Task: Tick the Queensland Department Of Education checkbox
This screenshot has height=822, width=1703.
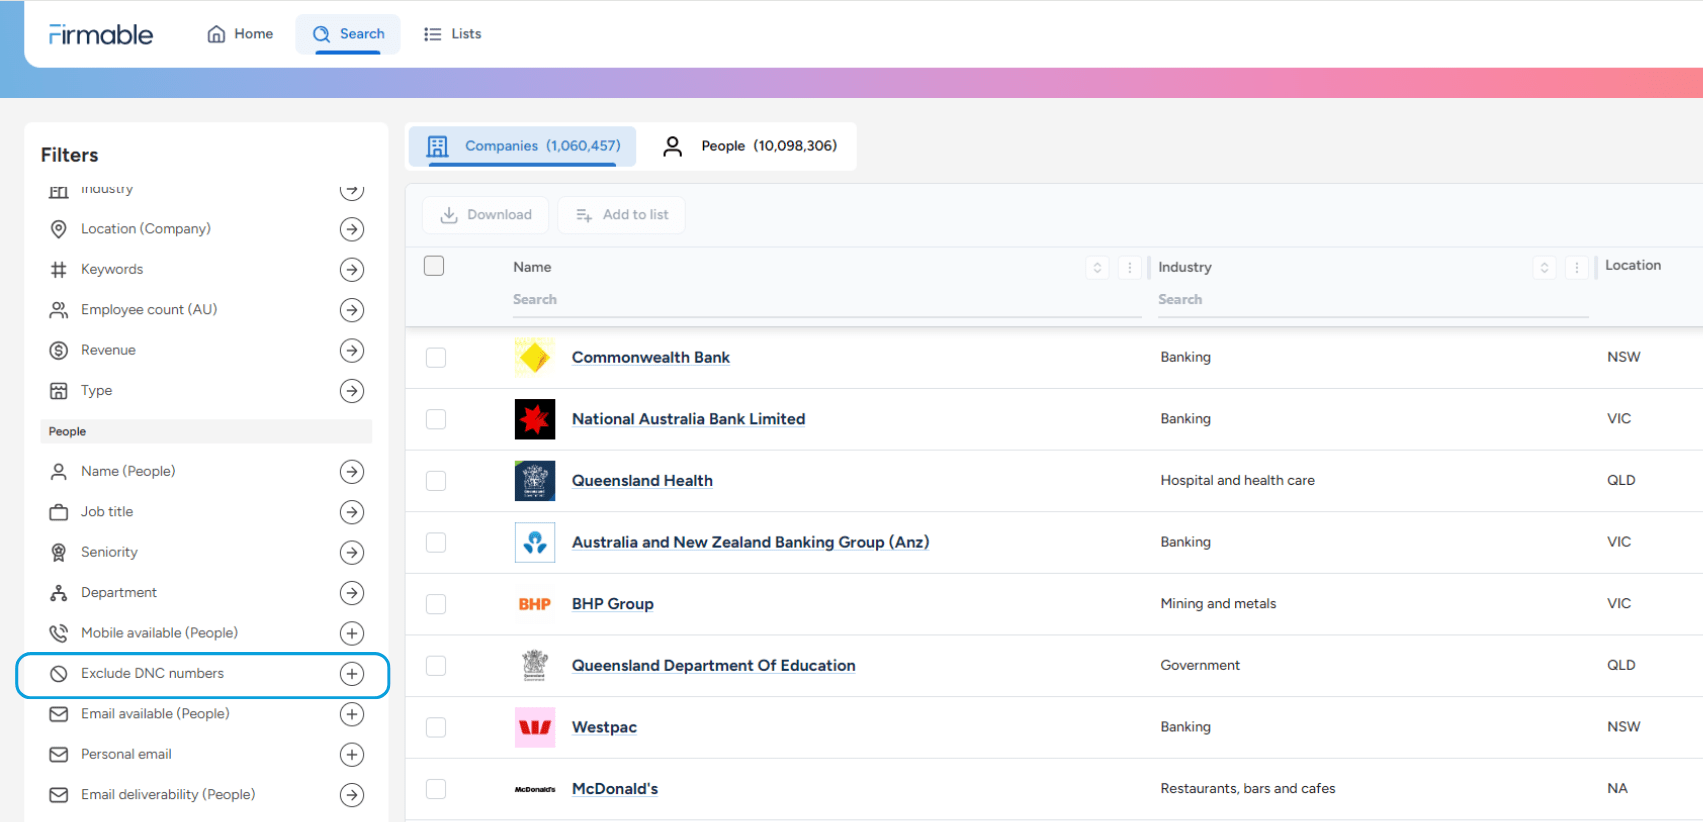Action: [436, 666]
